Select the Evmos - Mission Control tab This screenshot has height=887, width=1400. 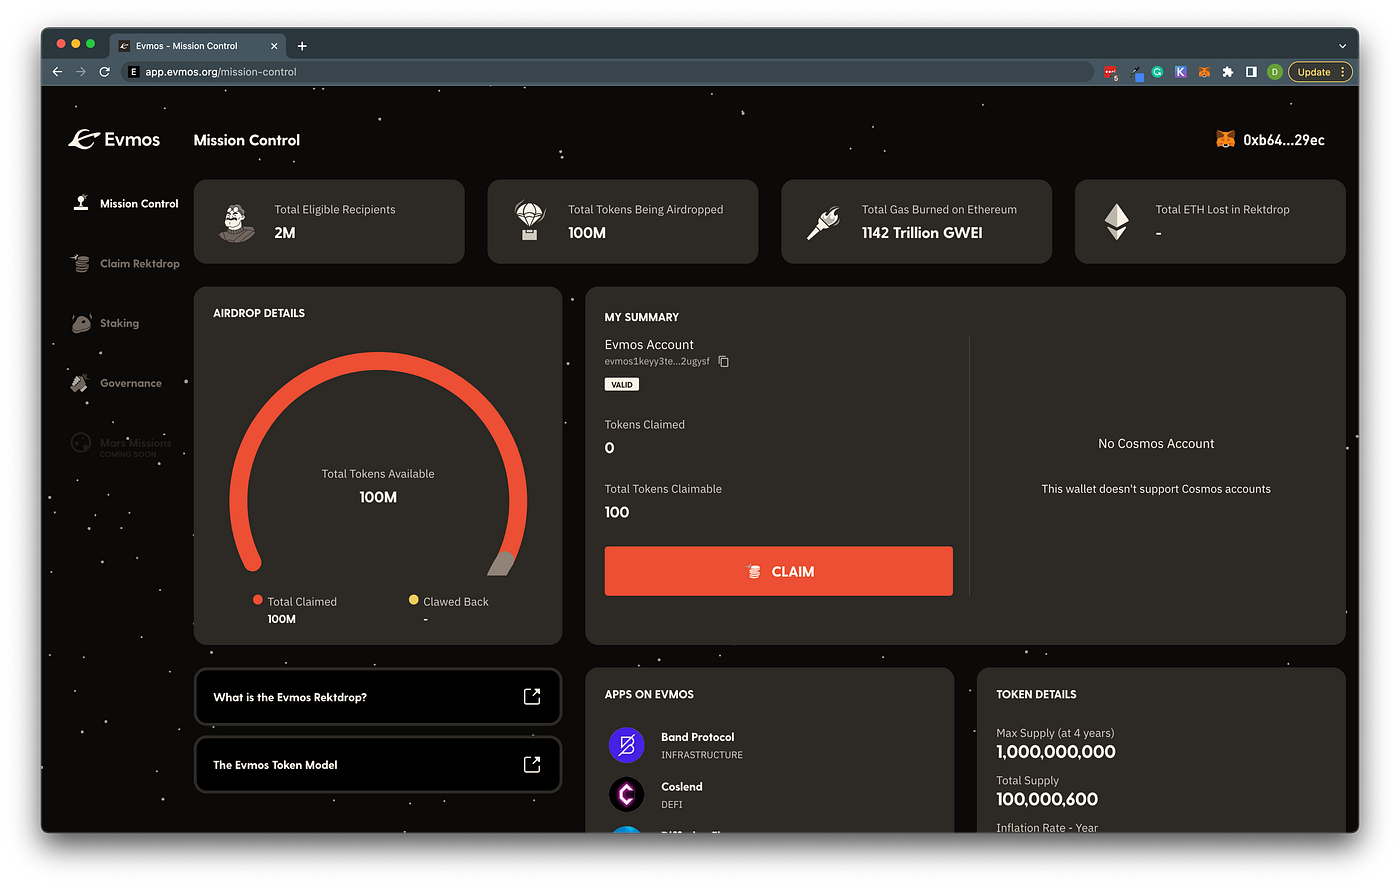(197, 46)
